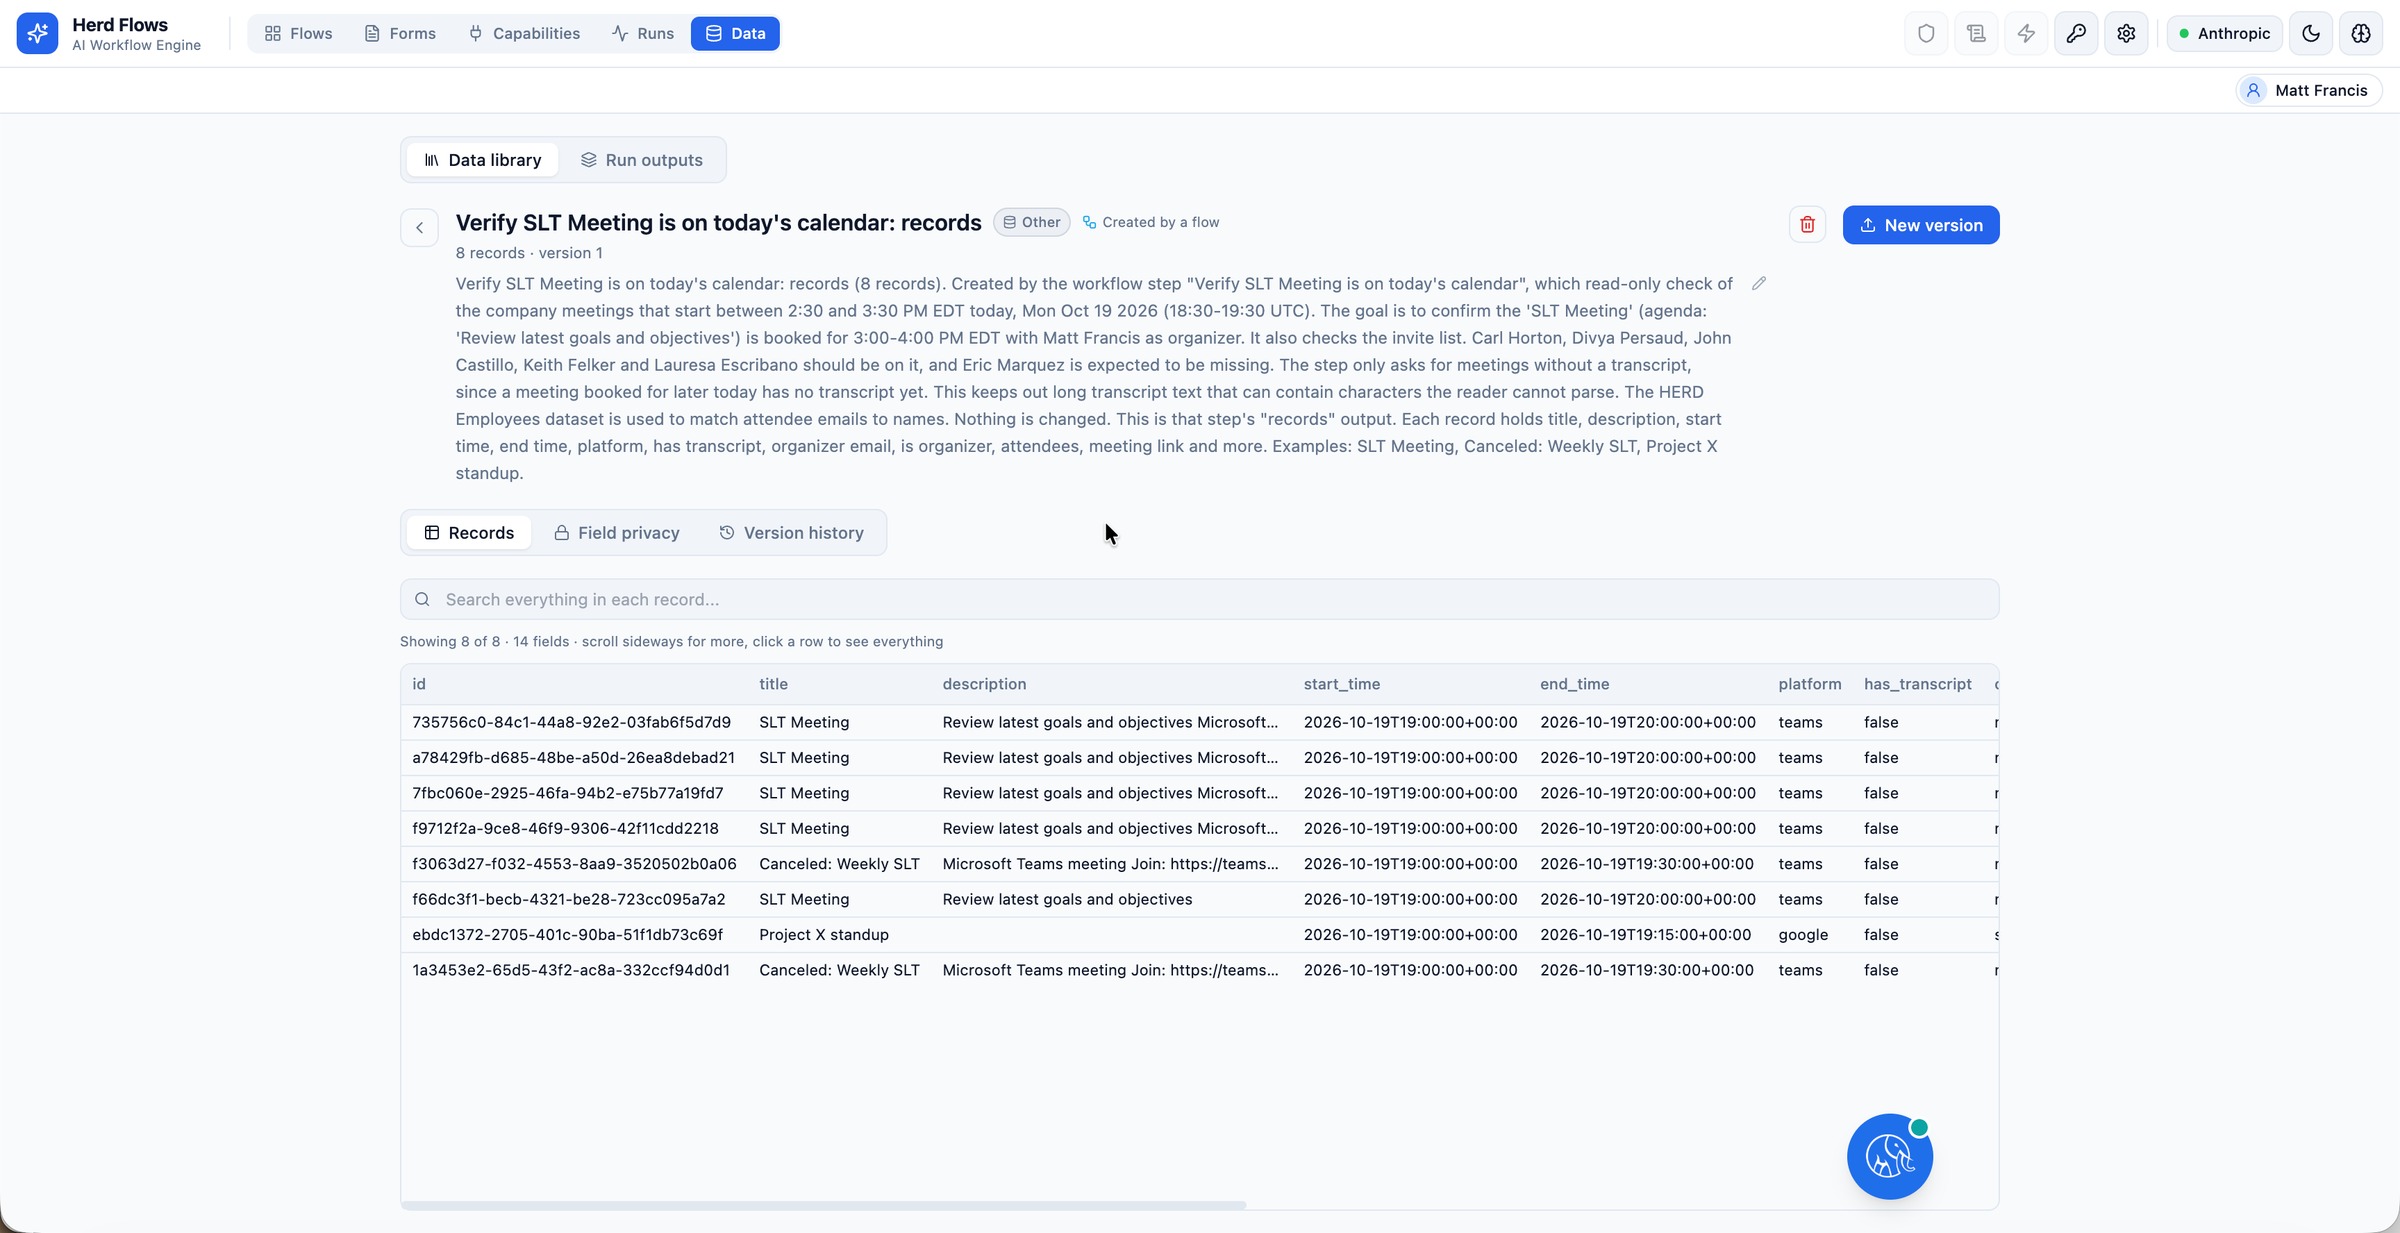Image resolution: width=2400 pixels, height=1233 pixels.
Task: Click the Other category badge
Action: (1031, 222)
